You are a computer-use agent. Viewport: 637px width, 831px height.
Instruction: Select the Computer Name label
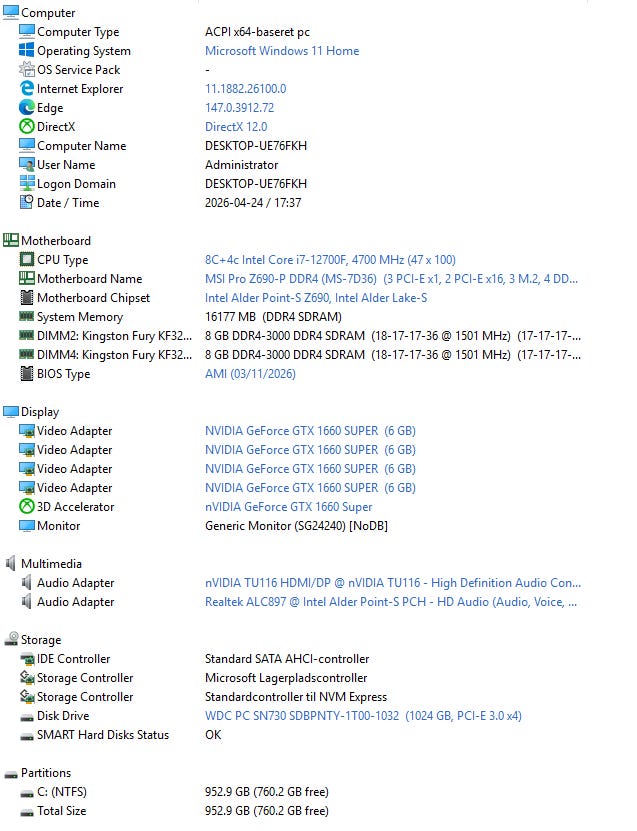tap(82, 146)
